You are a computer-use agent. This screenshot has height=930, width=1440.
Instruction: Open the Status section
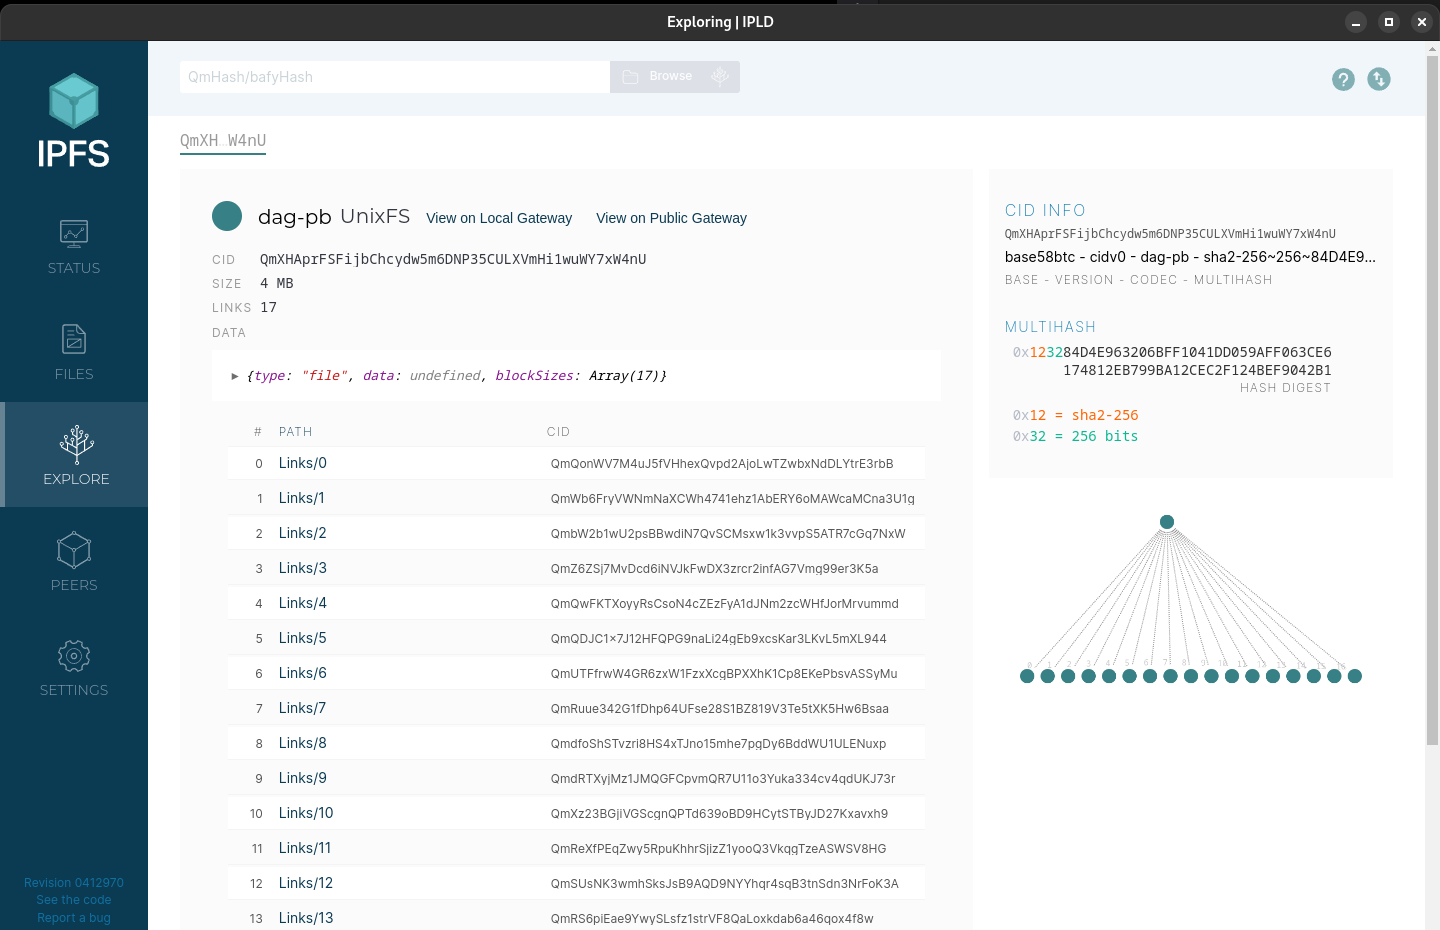click(x=74, y=247)
